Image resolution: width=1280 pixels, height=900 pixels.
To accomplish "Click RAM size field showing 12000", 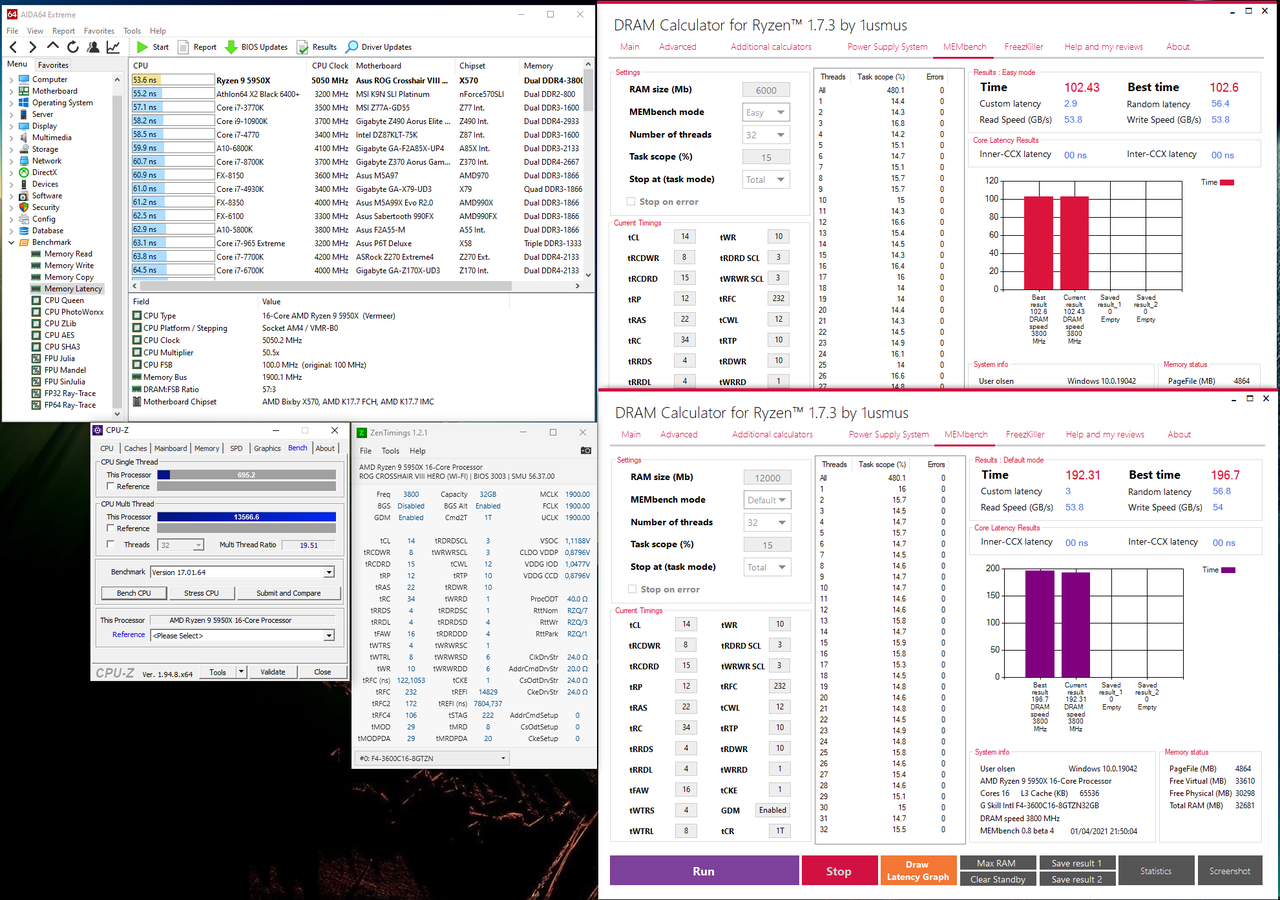I will point(767,478).
